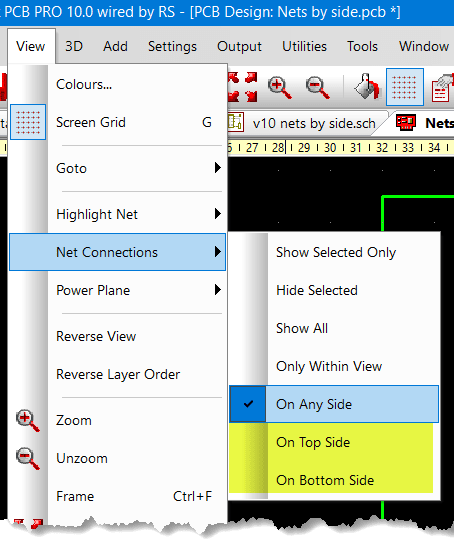Screen dimensions: 454x543
Task: Click the PCB board icon on Nets tab
Action: 406,123
